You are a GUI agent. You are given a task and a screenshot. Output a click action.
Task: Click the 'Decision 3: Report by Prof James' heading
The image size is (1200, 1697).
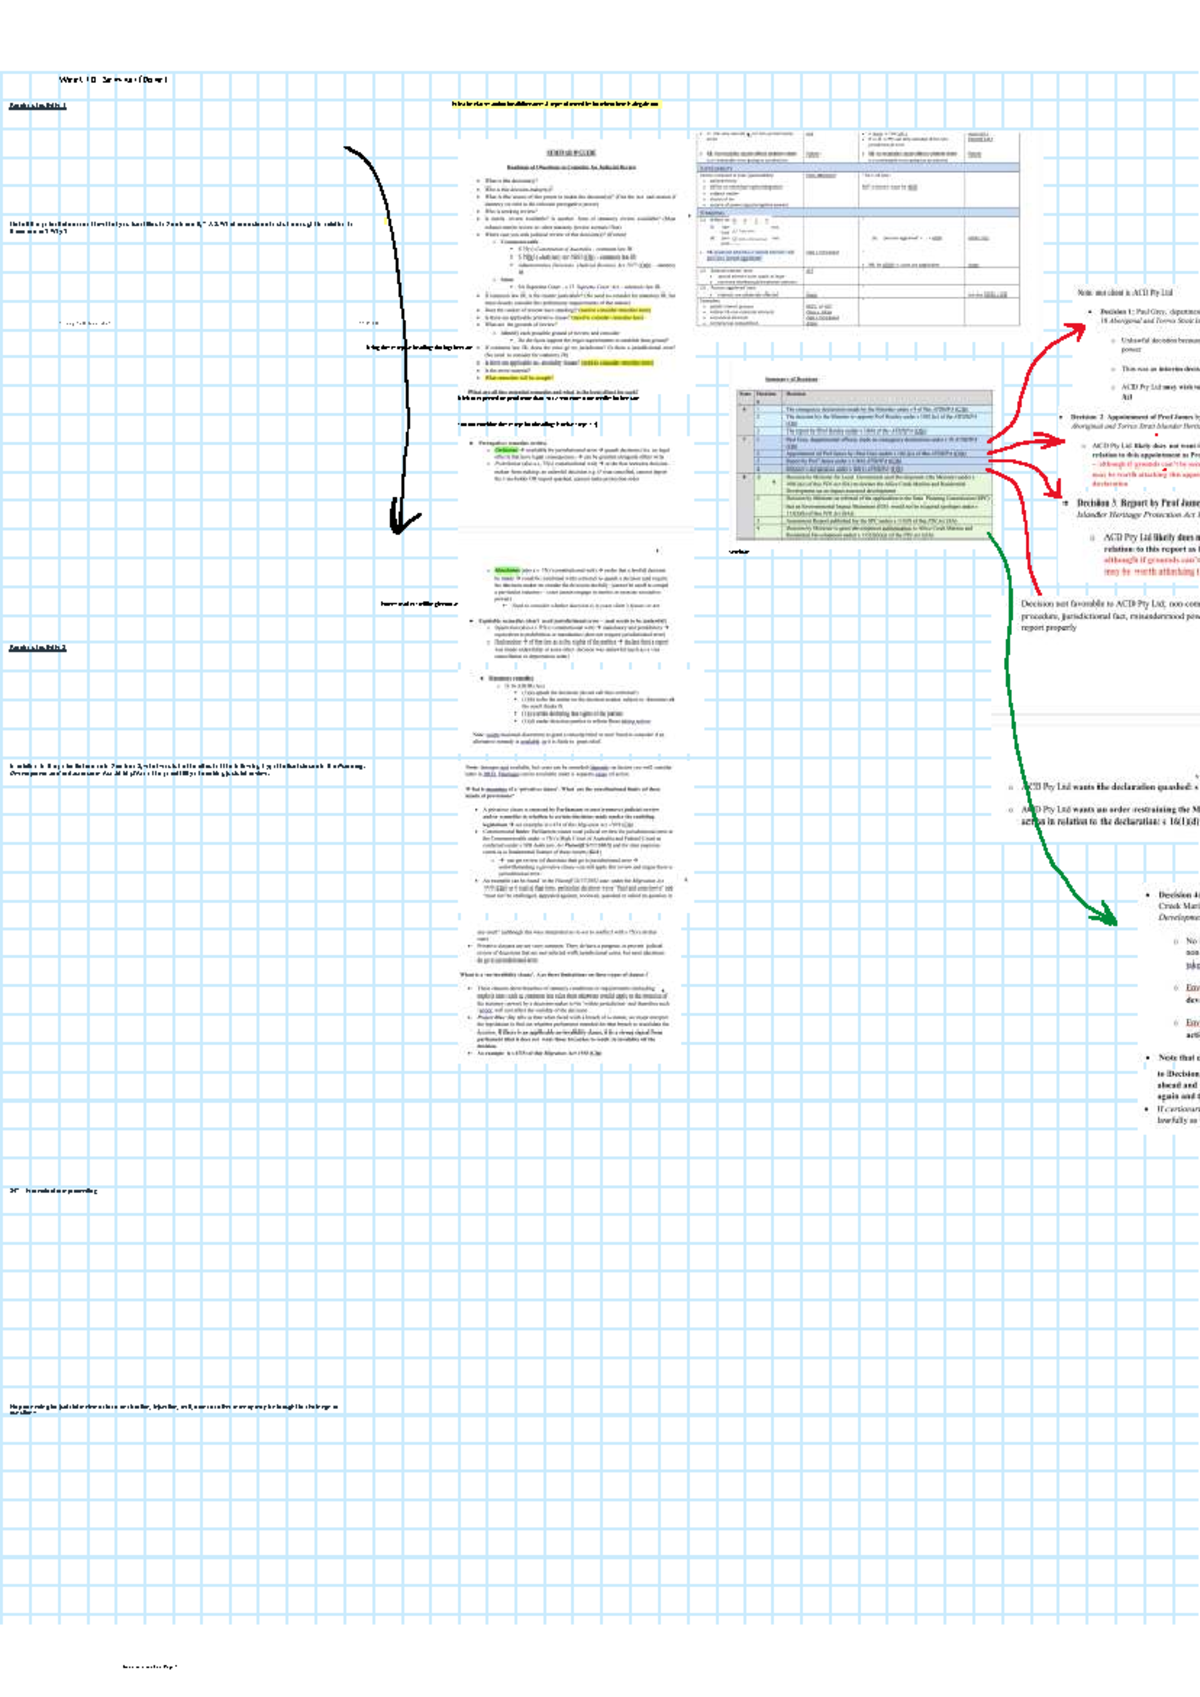[x=1138, y=503]
